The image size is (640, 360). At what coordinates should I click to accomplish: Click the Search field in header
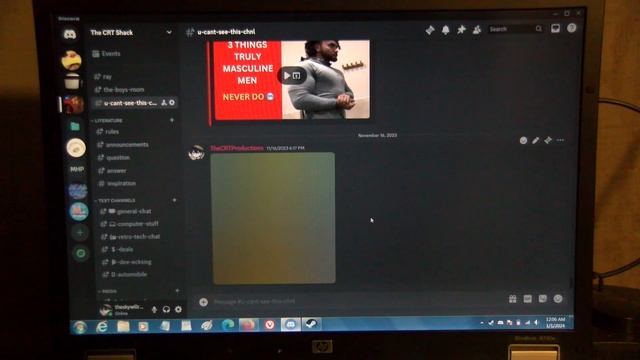coord(515,29)
